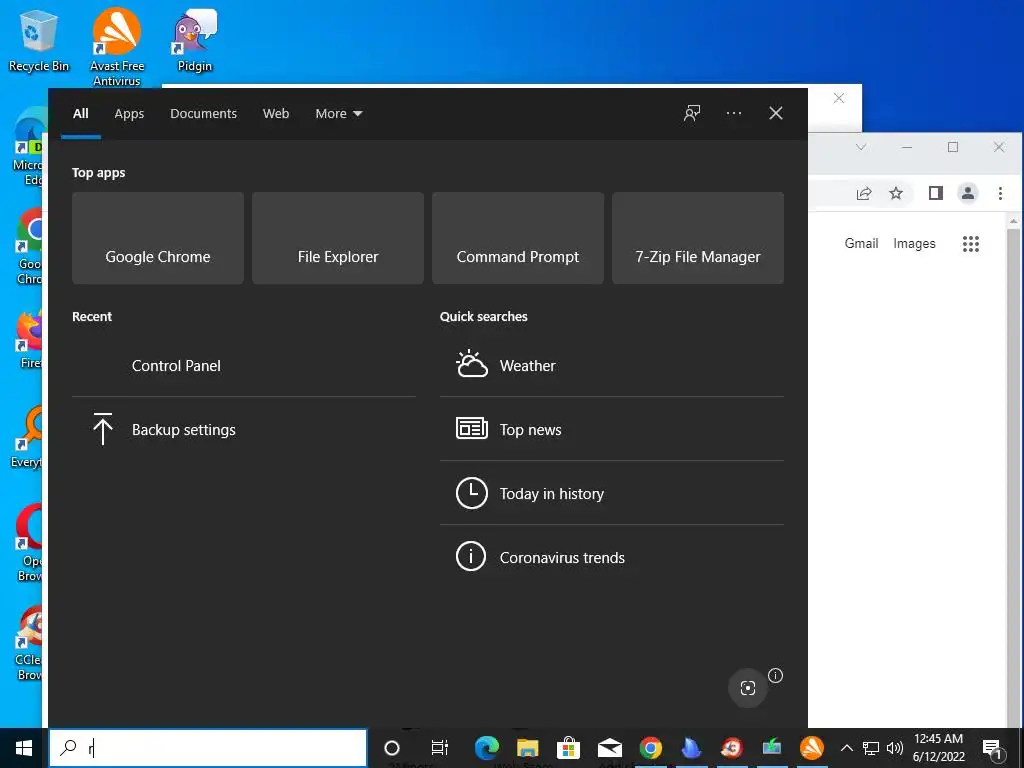This screenshot has width=1024, height=768.
Task: Open the Google apps grid
Action: click(970, 244)
